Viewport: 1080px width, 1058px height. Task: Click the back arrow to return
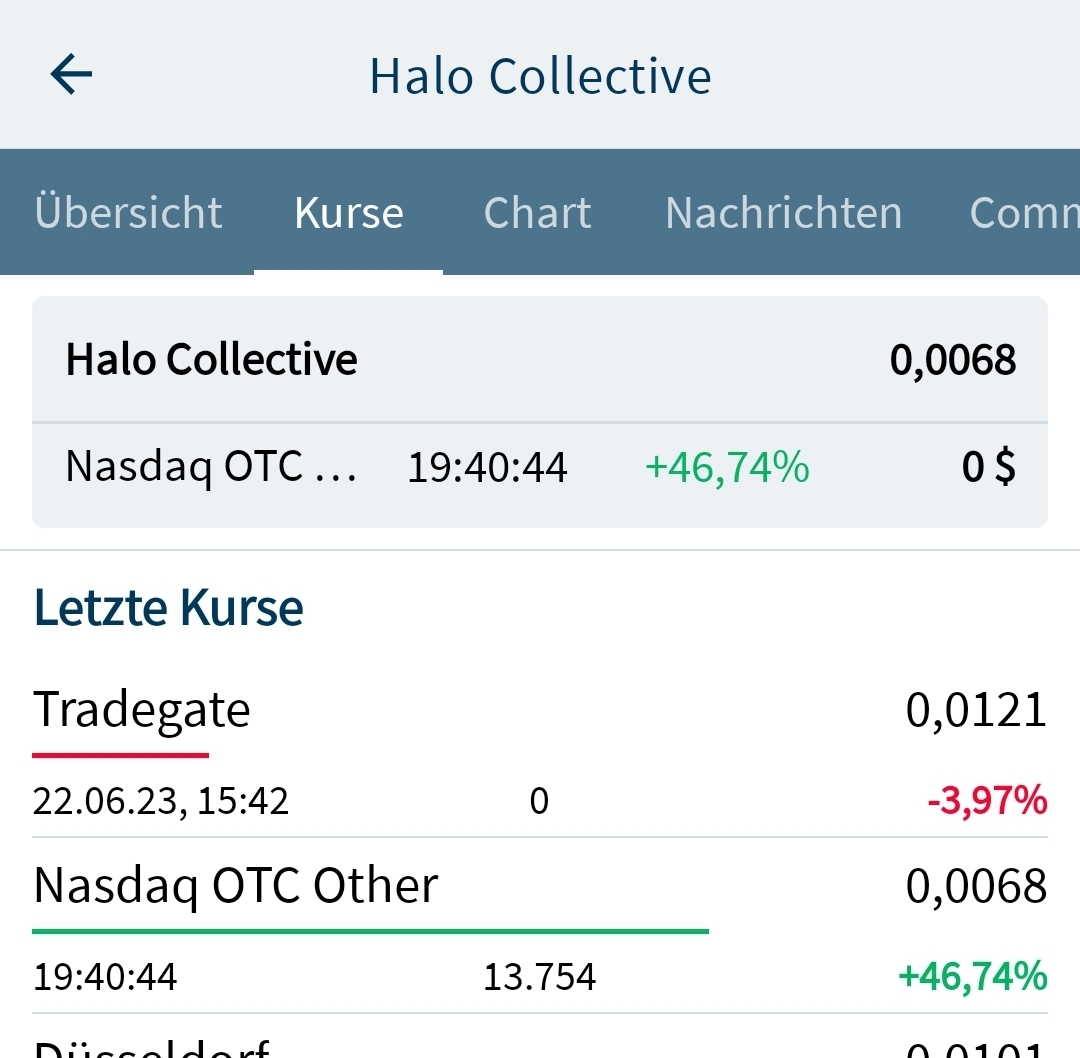70,74
